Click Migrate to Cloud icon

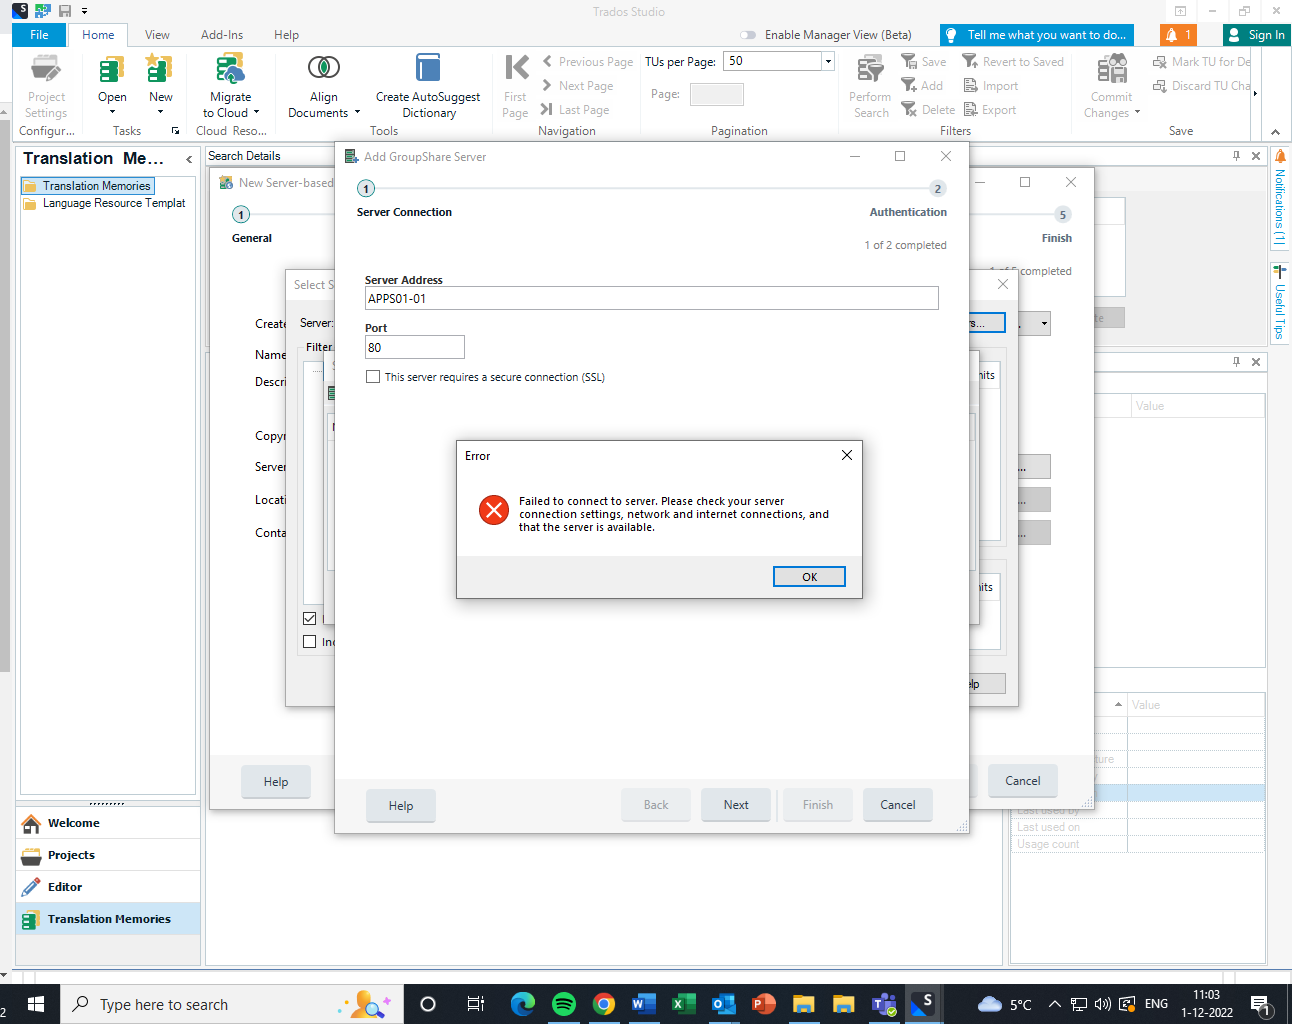pyautogui.click(x=230, y=70)
